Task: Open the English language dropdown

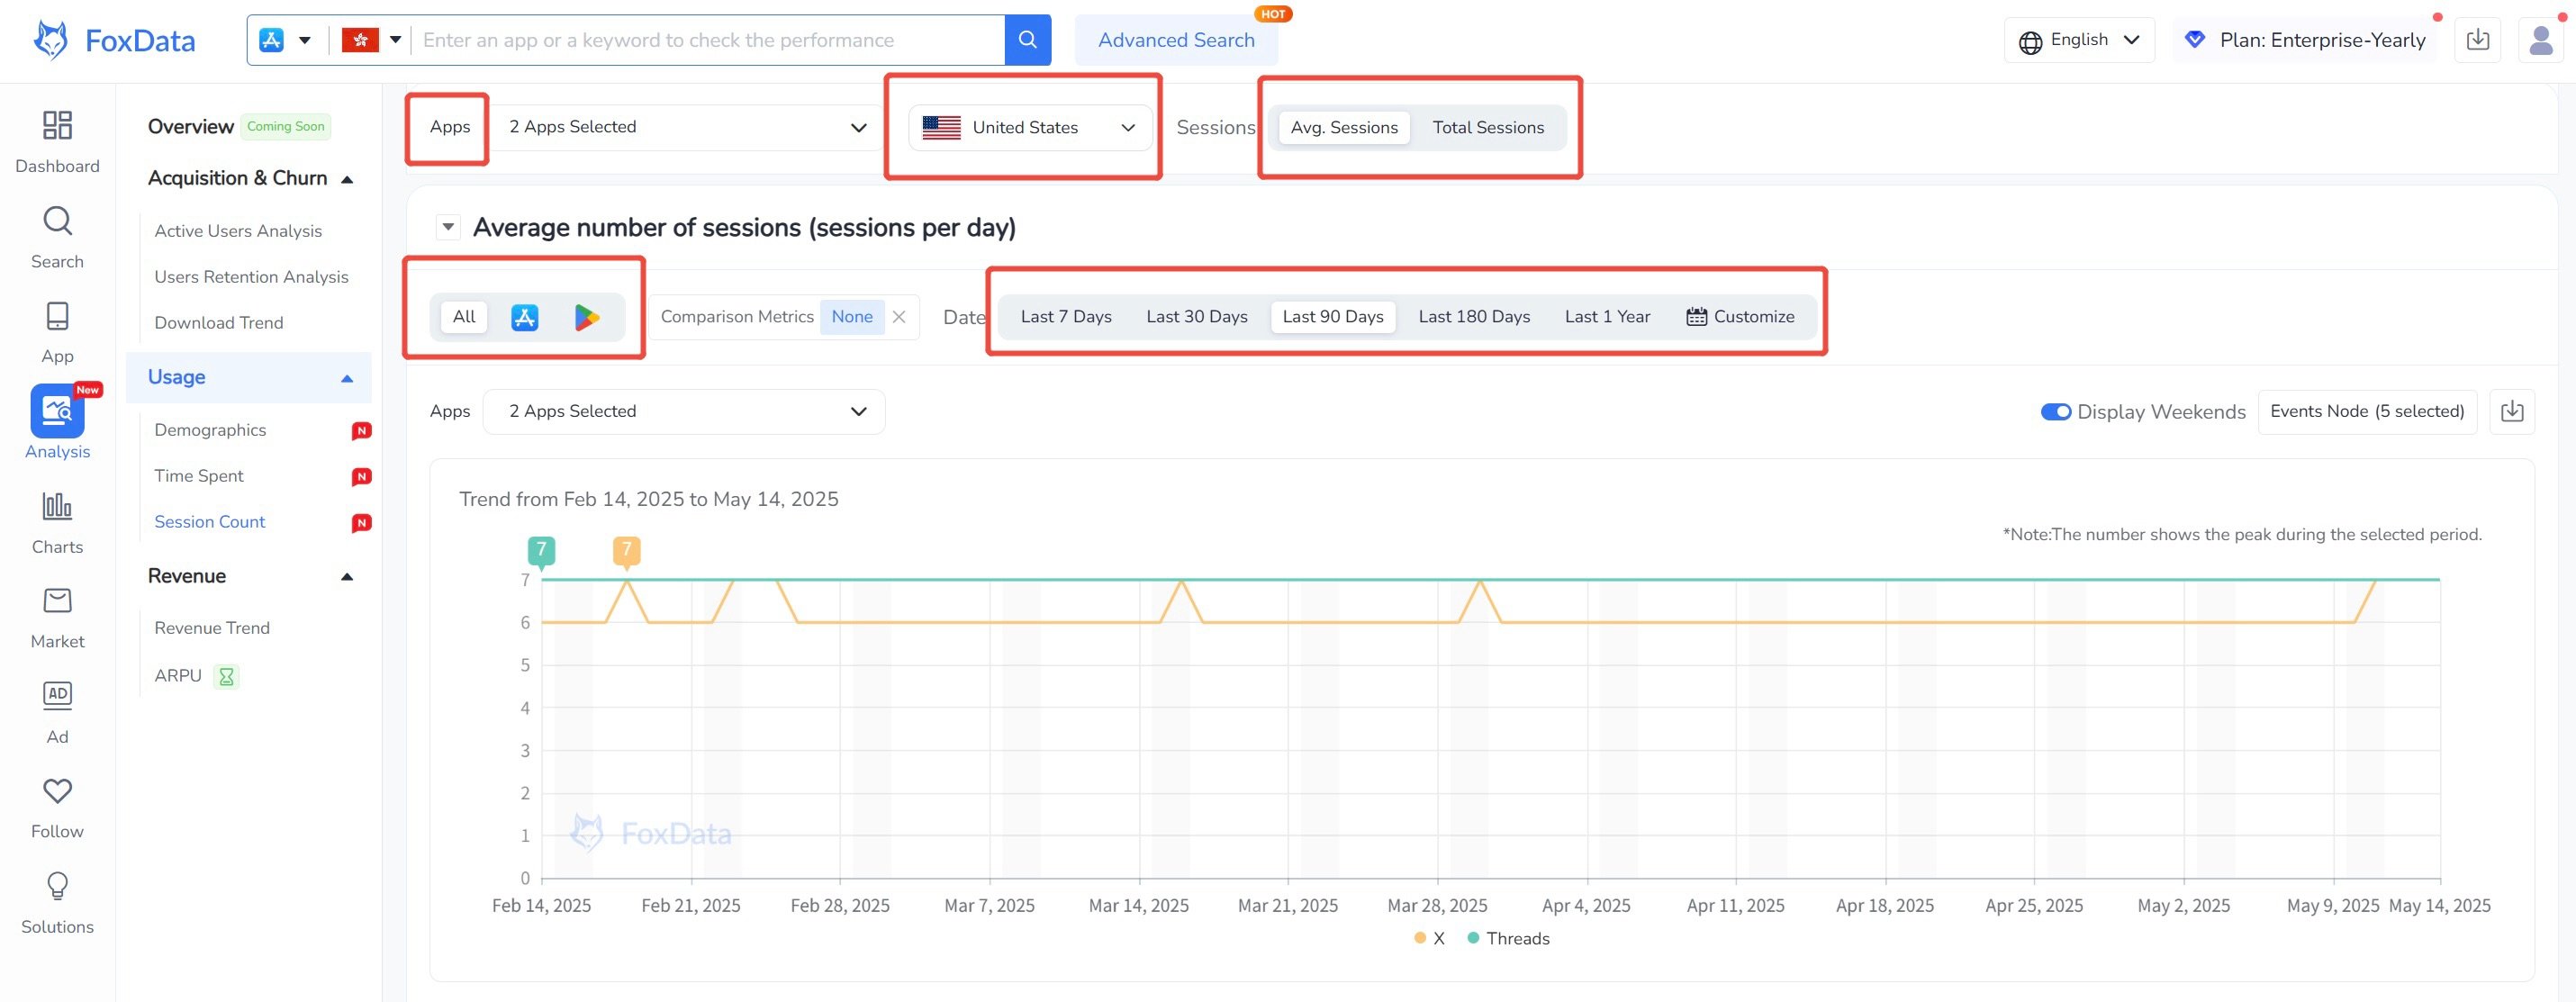Action: [2079, 40]
